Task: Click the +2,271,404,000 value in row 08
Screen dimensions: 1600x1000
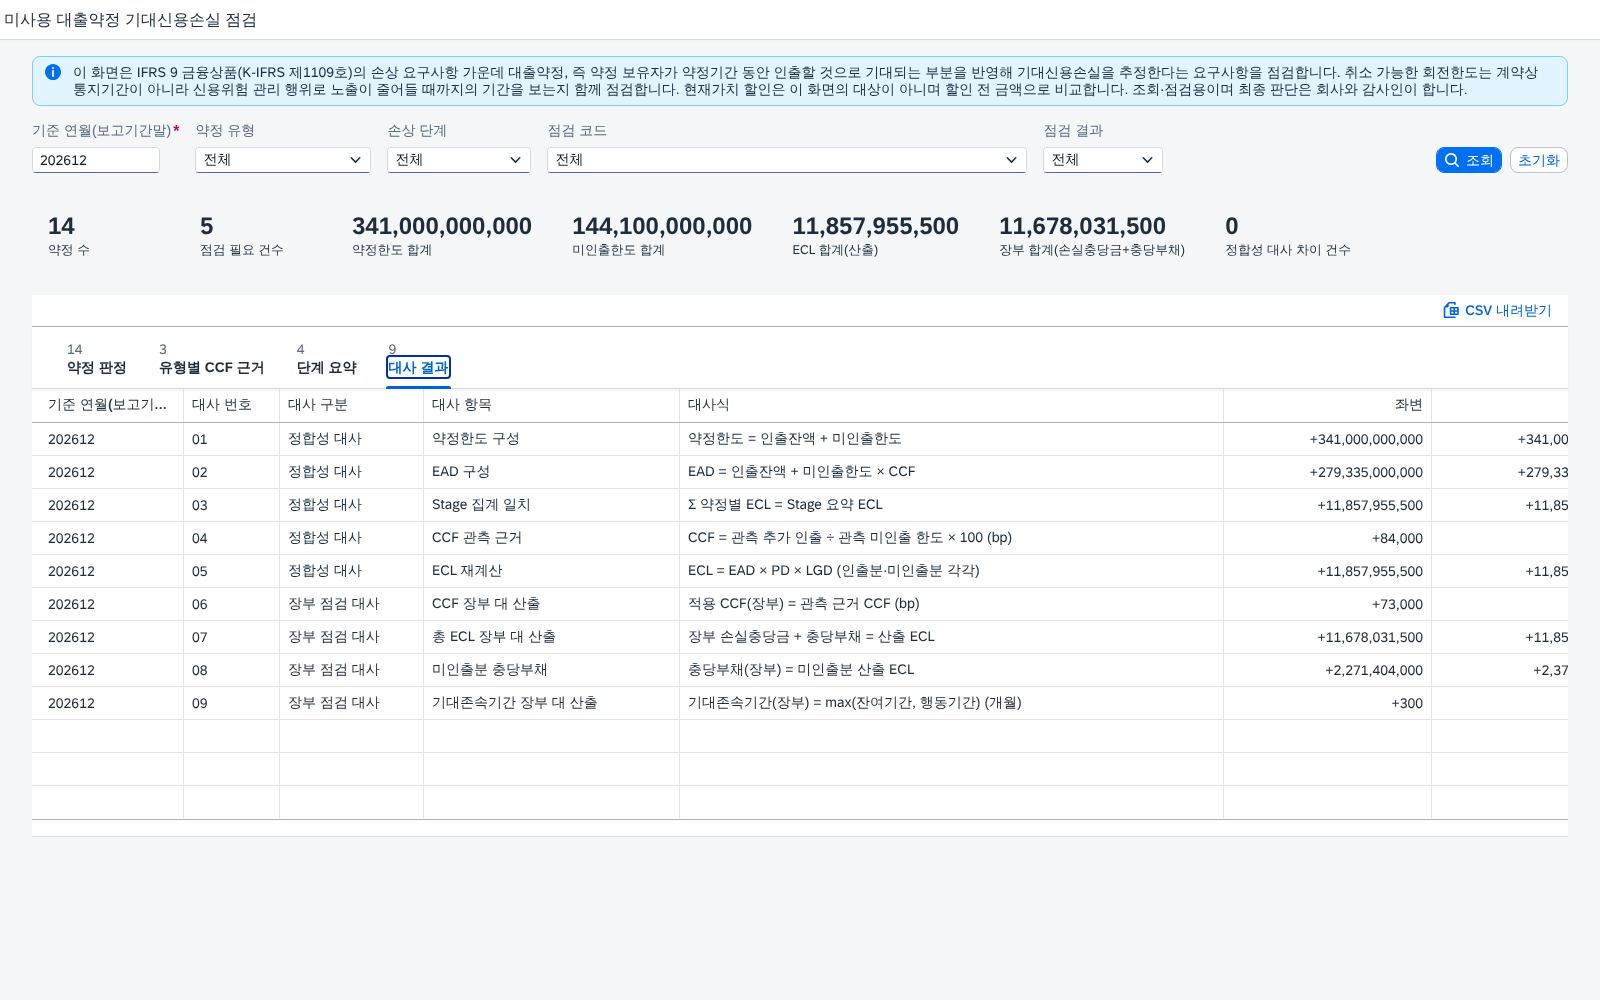Action: coord(1374,670)
